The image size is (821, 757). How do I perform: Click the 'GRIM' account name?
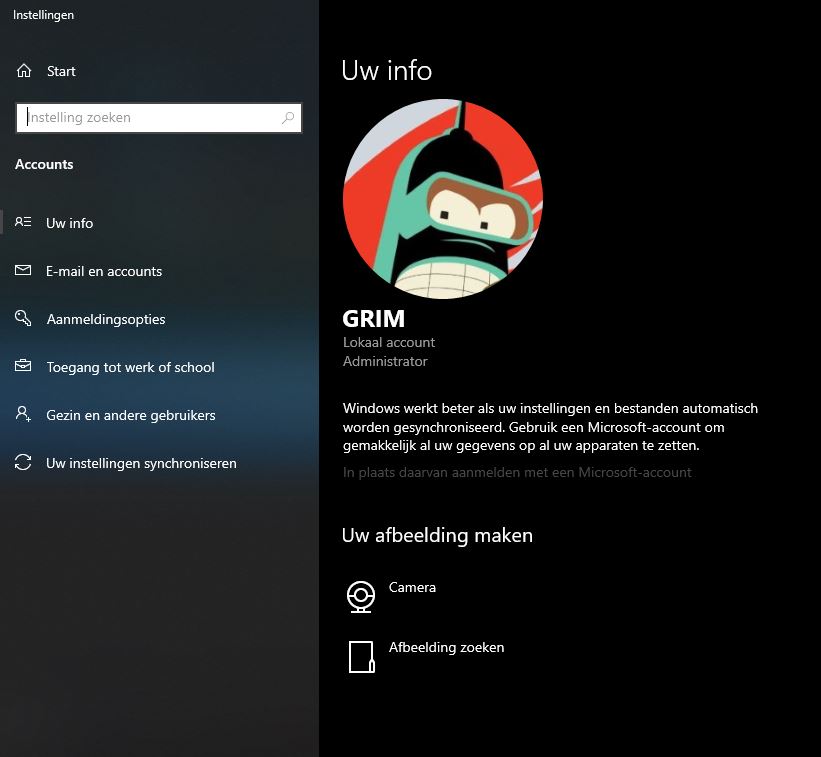point(374,319)
